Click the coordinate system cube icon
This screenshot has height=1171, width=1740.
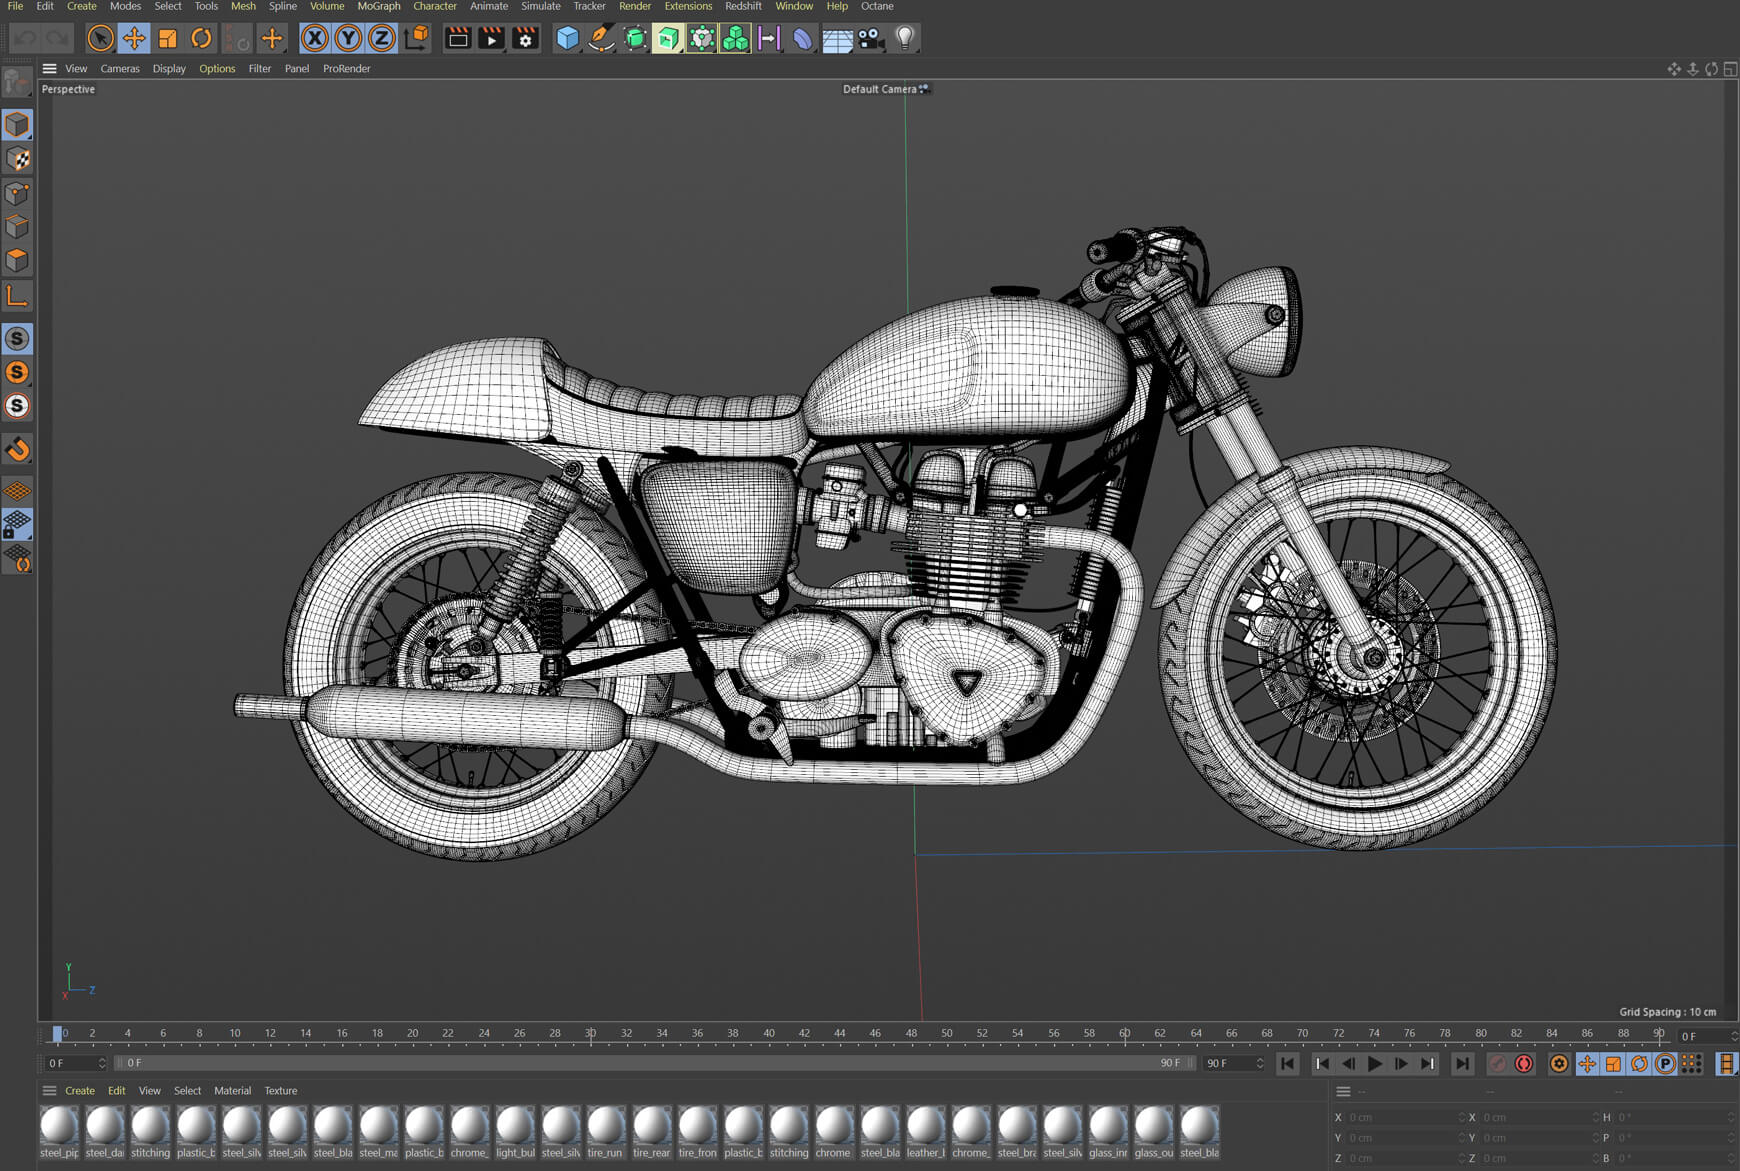[x=417, y=38]
